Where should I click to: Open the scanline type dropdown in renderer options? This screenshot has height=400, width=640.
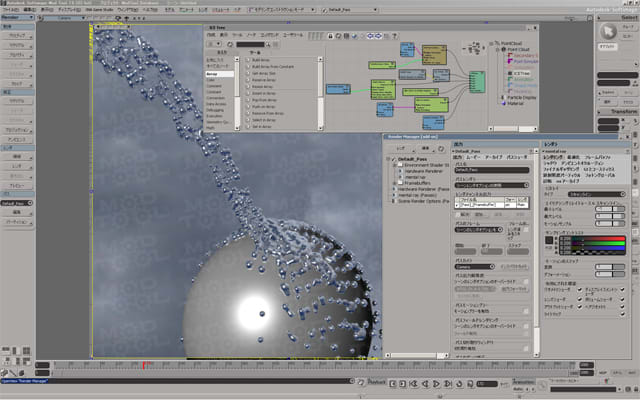tap(596, 194)
